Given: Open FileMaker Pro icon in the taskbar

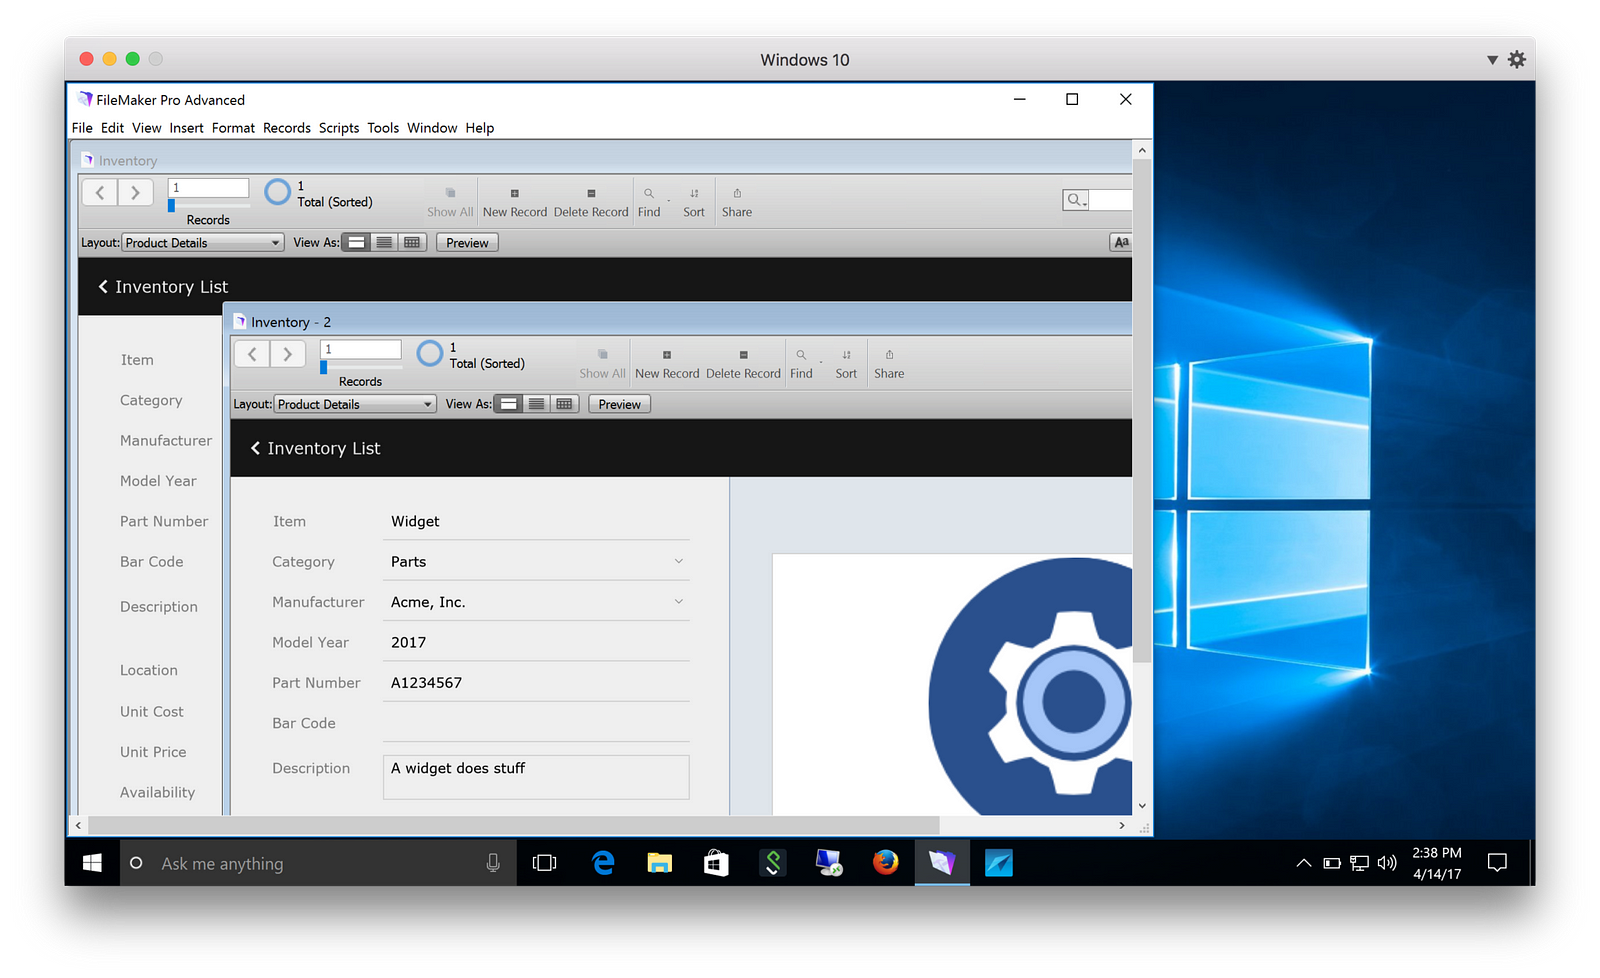Looking at the screenshot, I should coord(942,863).
